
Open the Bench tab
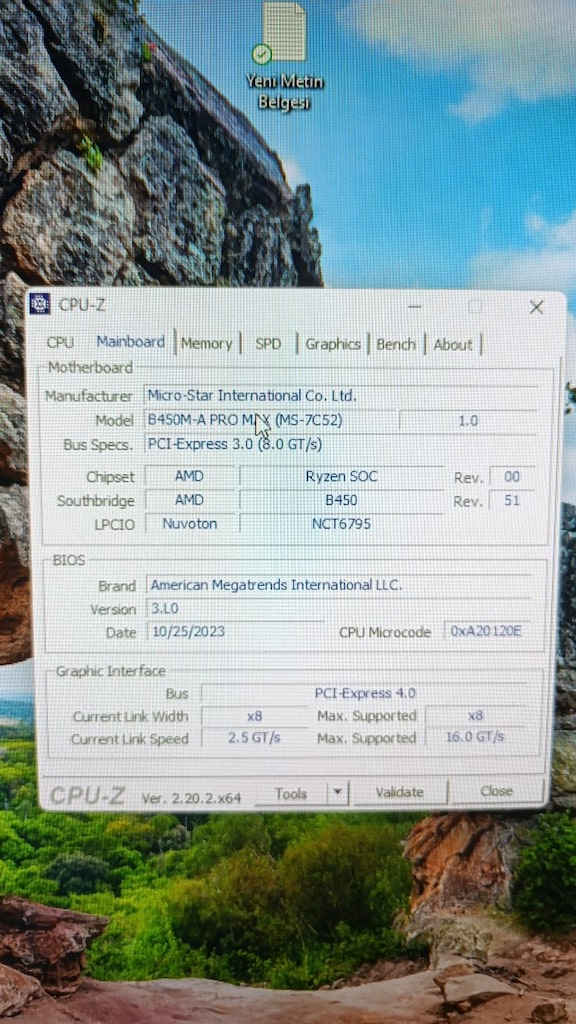click(x=396, y=344)
